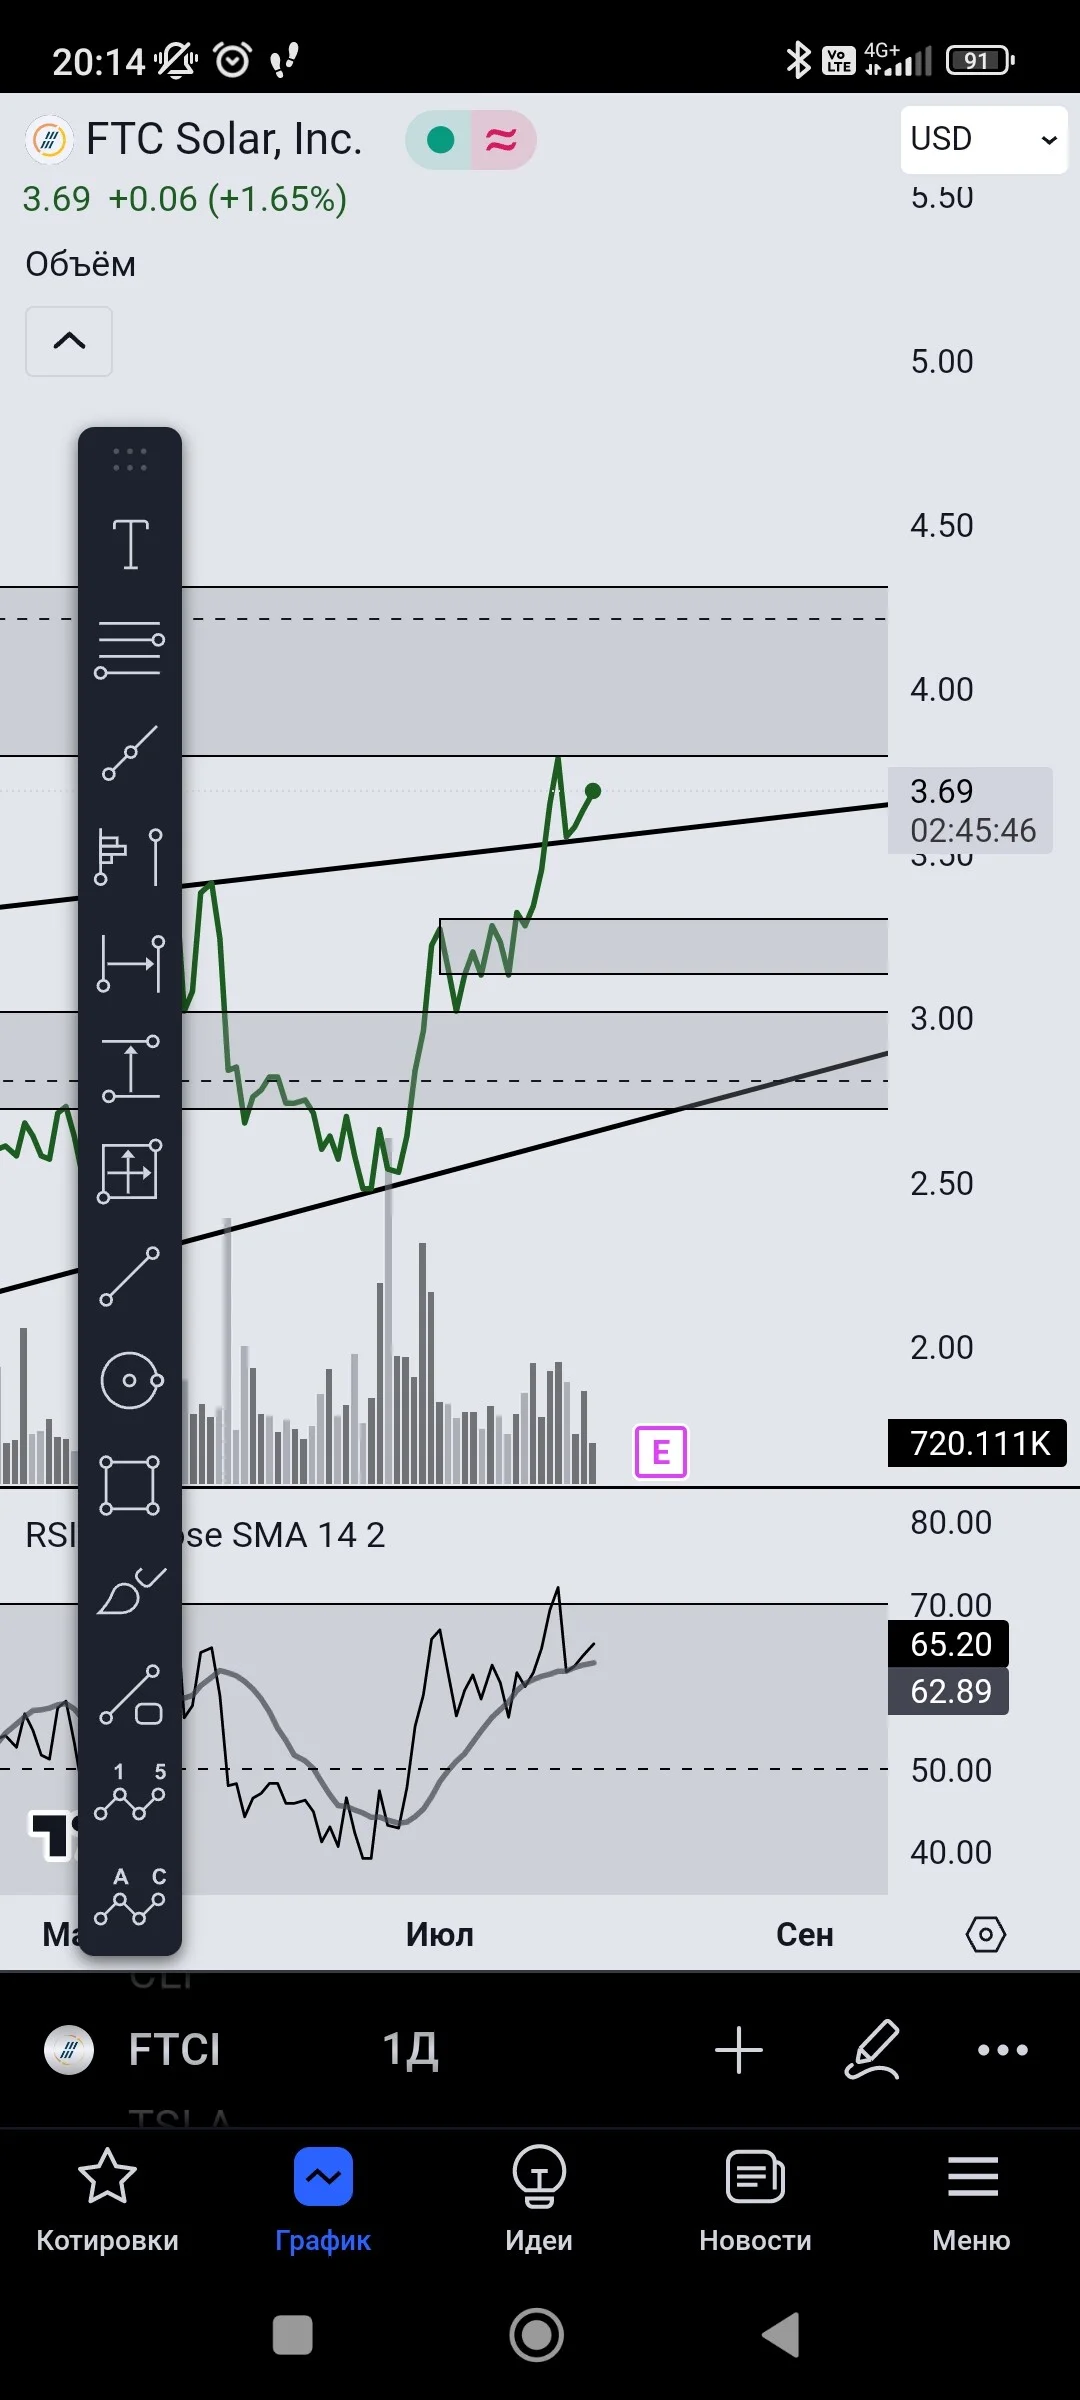
Task: Grab the drawing toolbar drag handle
Action: (130, 460)
